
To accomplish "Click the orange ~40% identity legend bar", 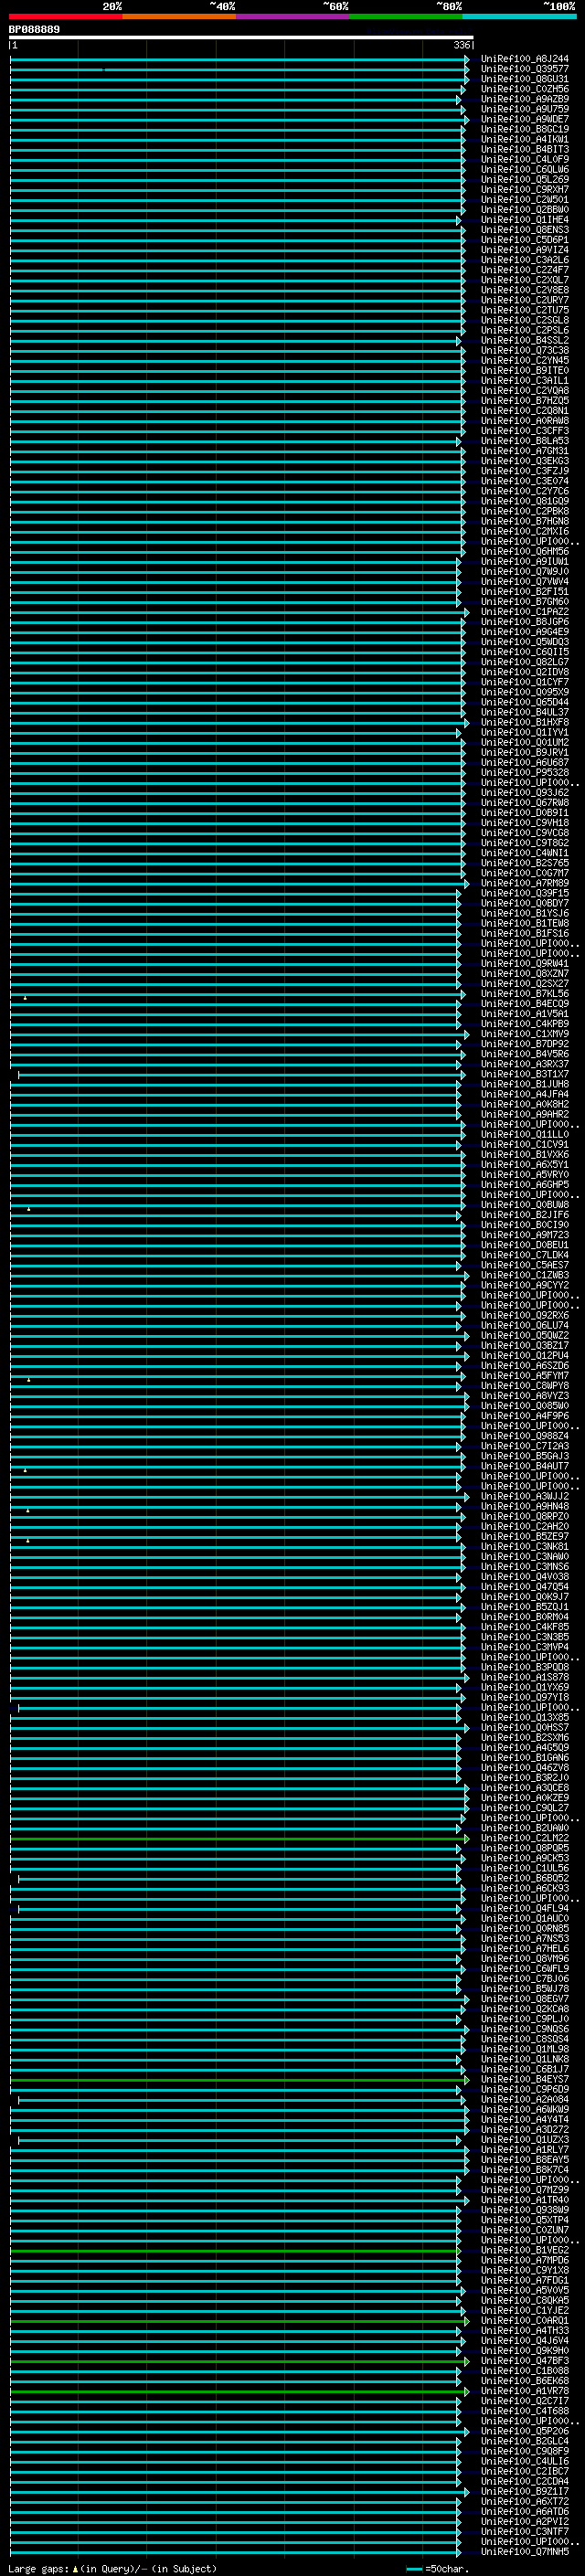I will [x=179, y=16].
